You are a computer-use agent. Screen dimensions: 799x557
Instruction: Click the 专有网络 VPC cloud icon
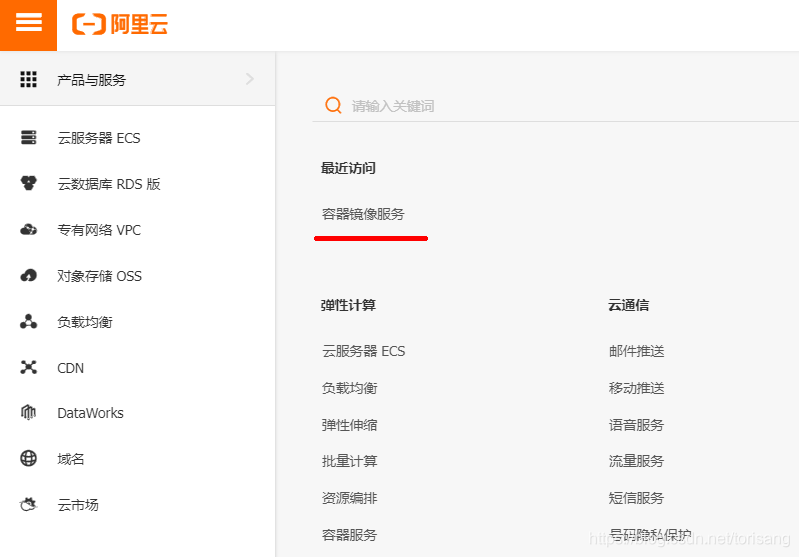tap(29, 230)
